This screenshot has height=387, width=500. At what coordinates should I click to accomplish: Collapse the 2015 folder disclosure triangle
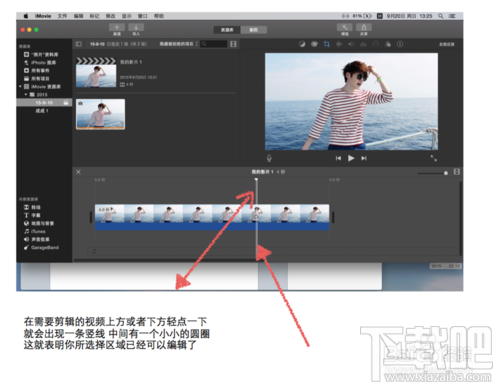(x=26, y=94)
